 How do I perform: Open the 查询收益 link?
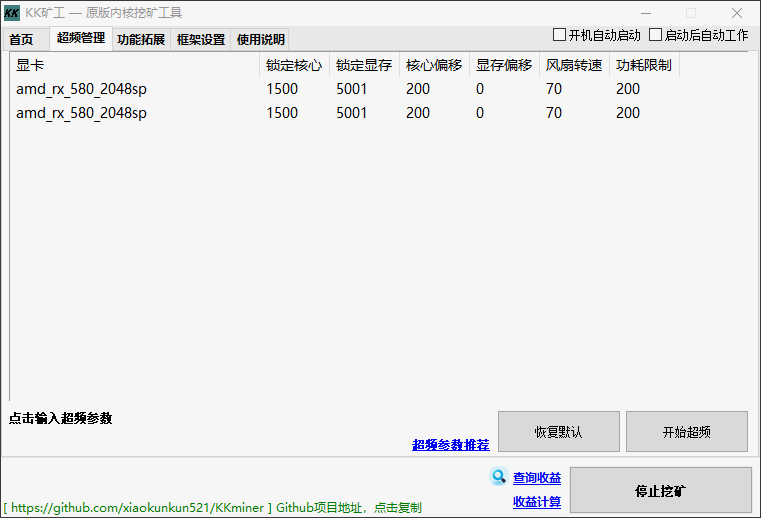tap(537, 478)
